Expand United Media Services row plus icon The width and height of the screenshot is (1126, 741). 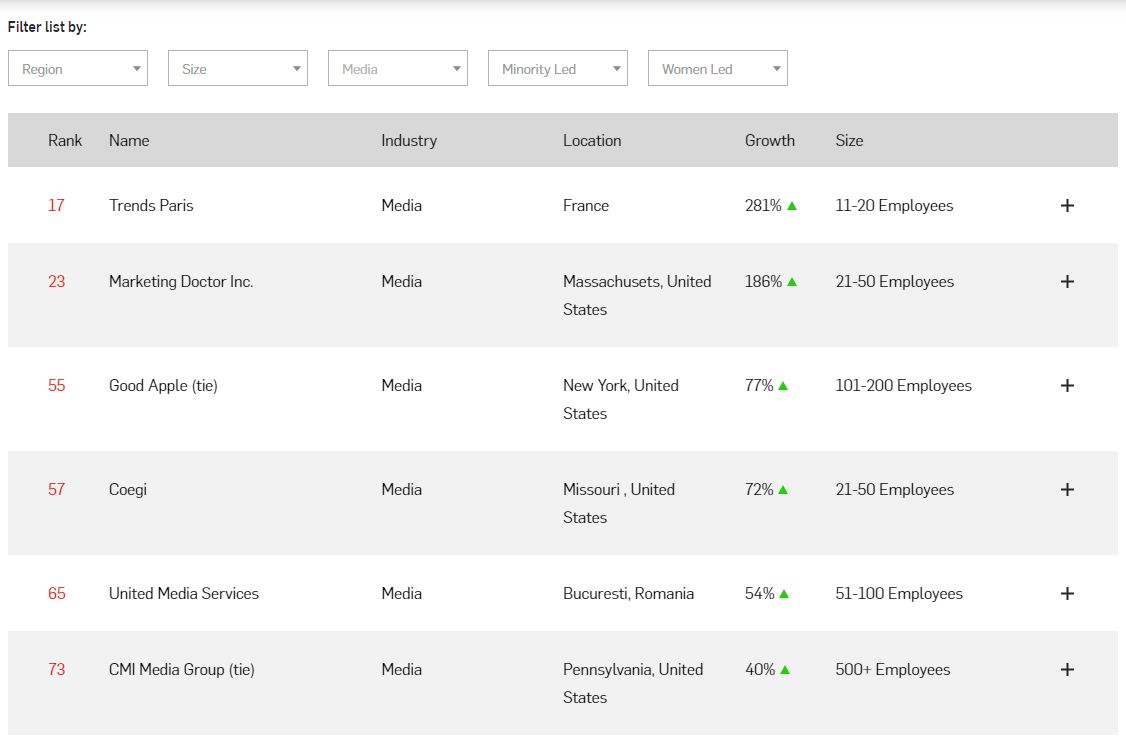click(x=1067, y=594)
